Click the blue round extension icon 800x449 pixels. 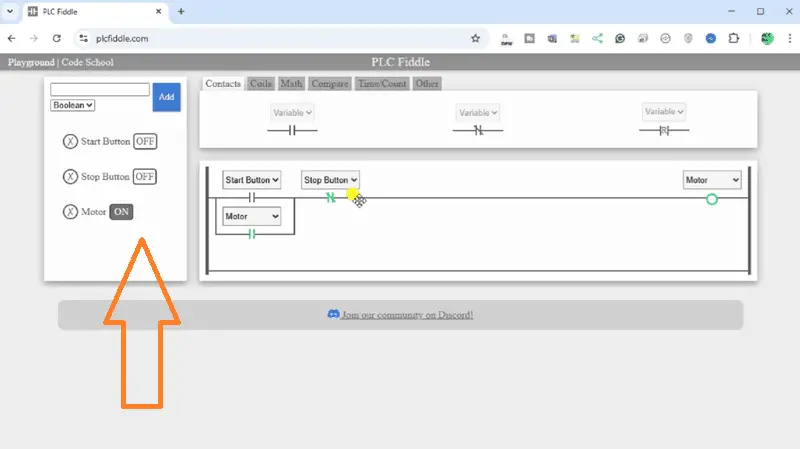(x=711, y=38)
